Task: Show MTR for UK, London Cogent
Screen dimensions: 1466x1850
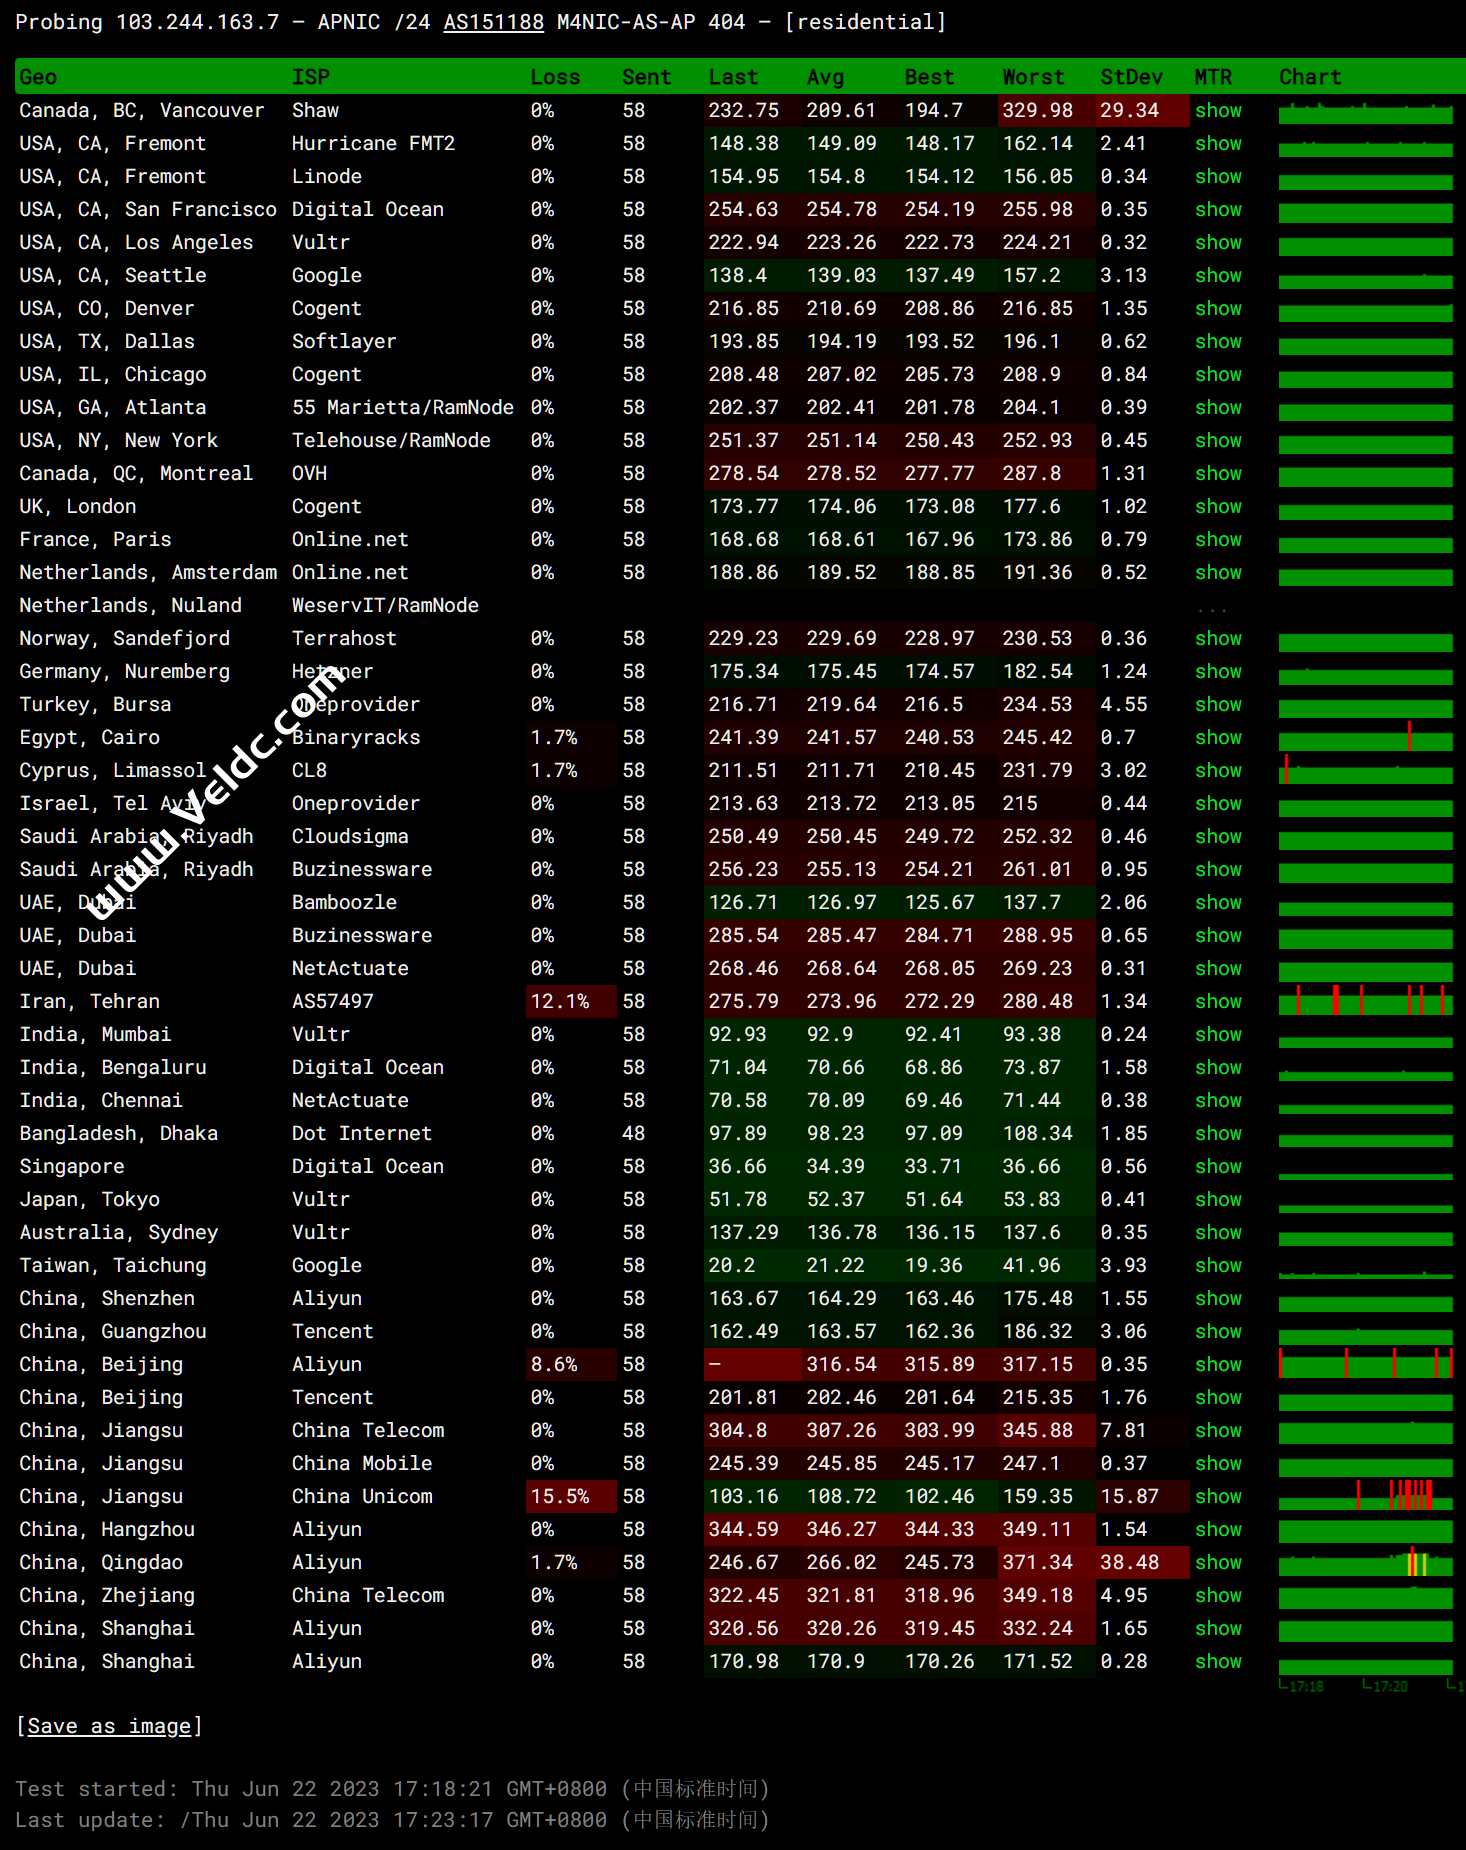Action: pos(1218,506)
